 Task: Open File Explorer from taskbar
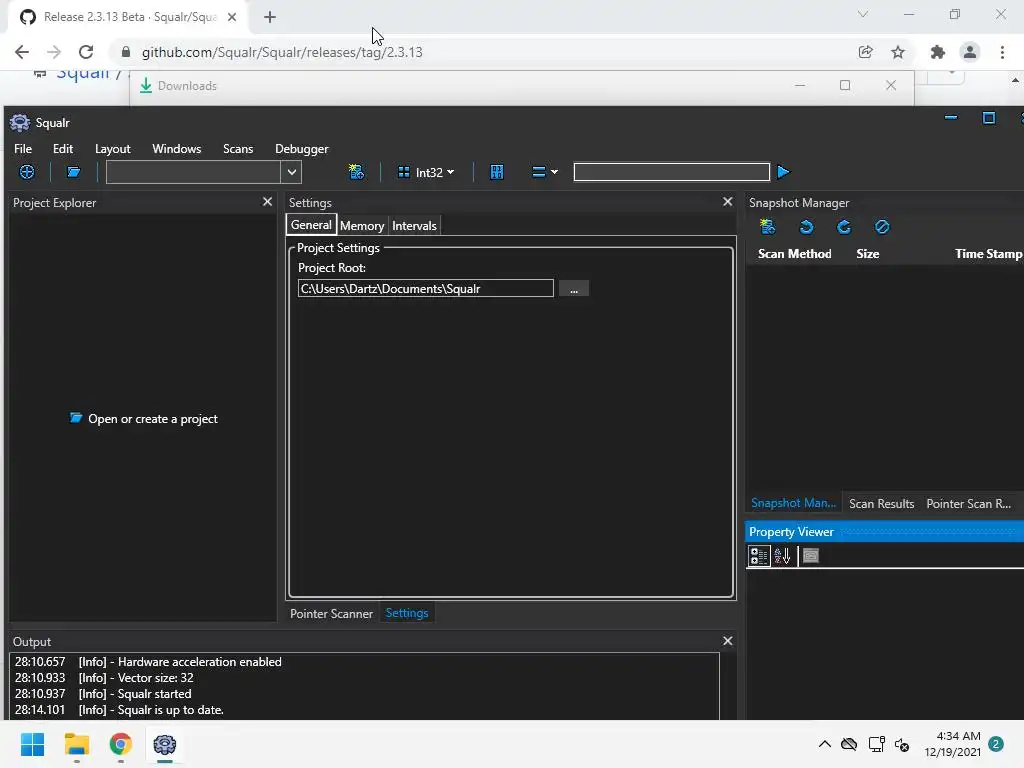(76, 744)
